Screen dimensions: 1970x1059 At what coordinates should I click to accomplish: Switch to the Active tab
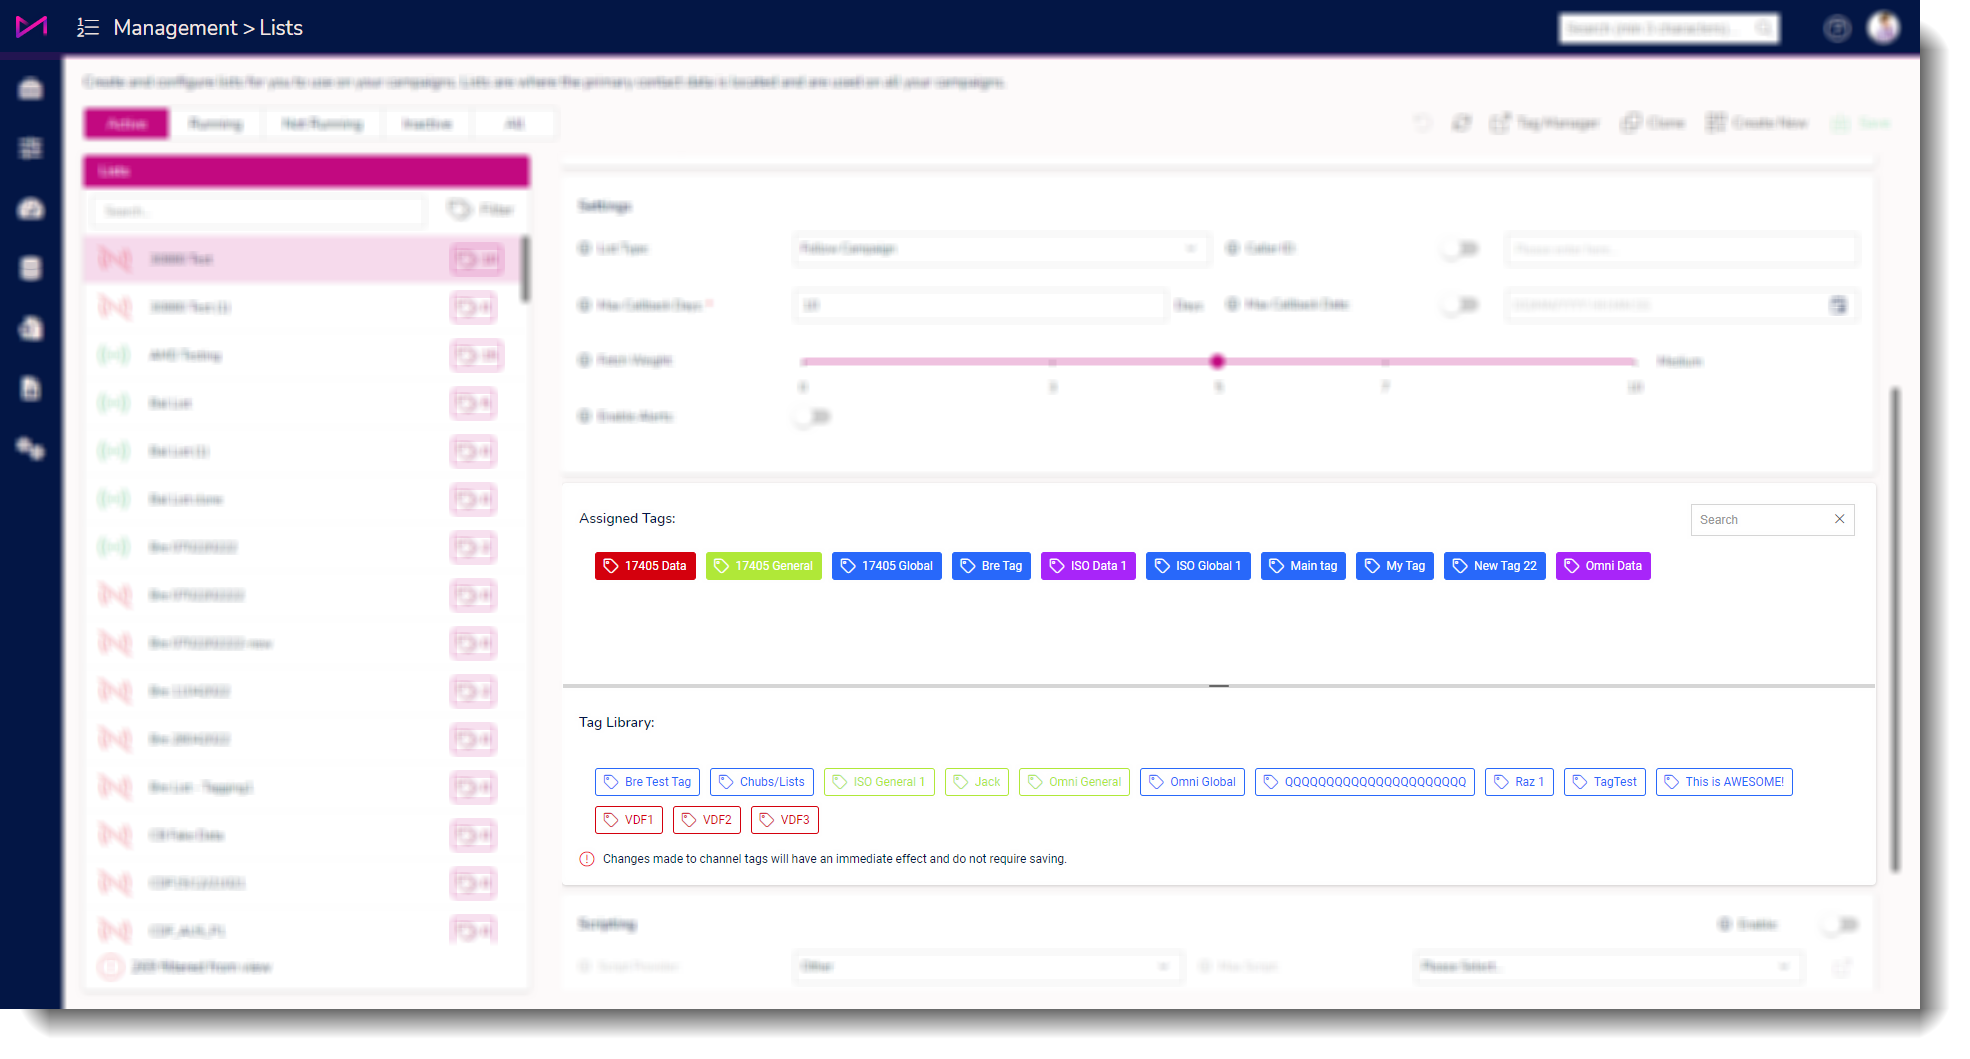click(127, 123)
